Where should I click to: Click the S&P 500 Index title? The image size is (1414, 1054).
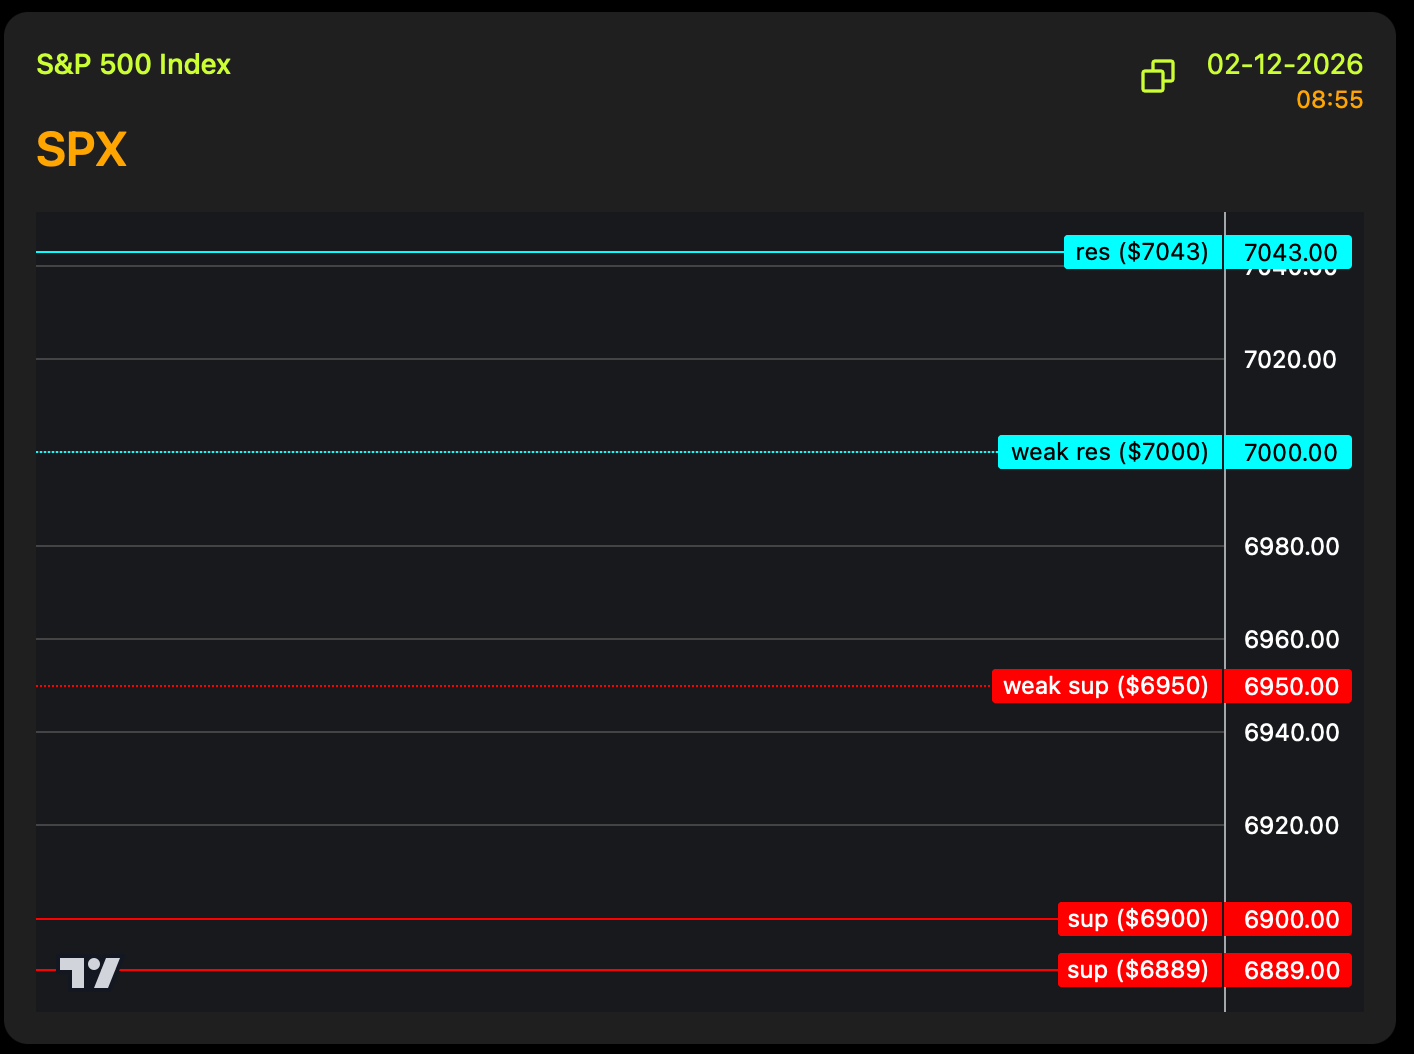133,65
